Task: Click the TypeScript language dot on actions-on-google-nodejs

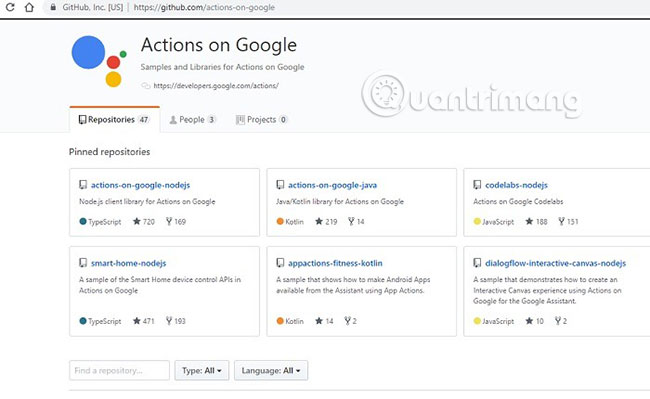Action: (83, 222)
